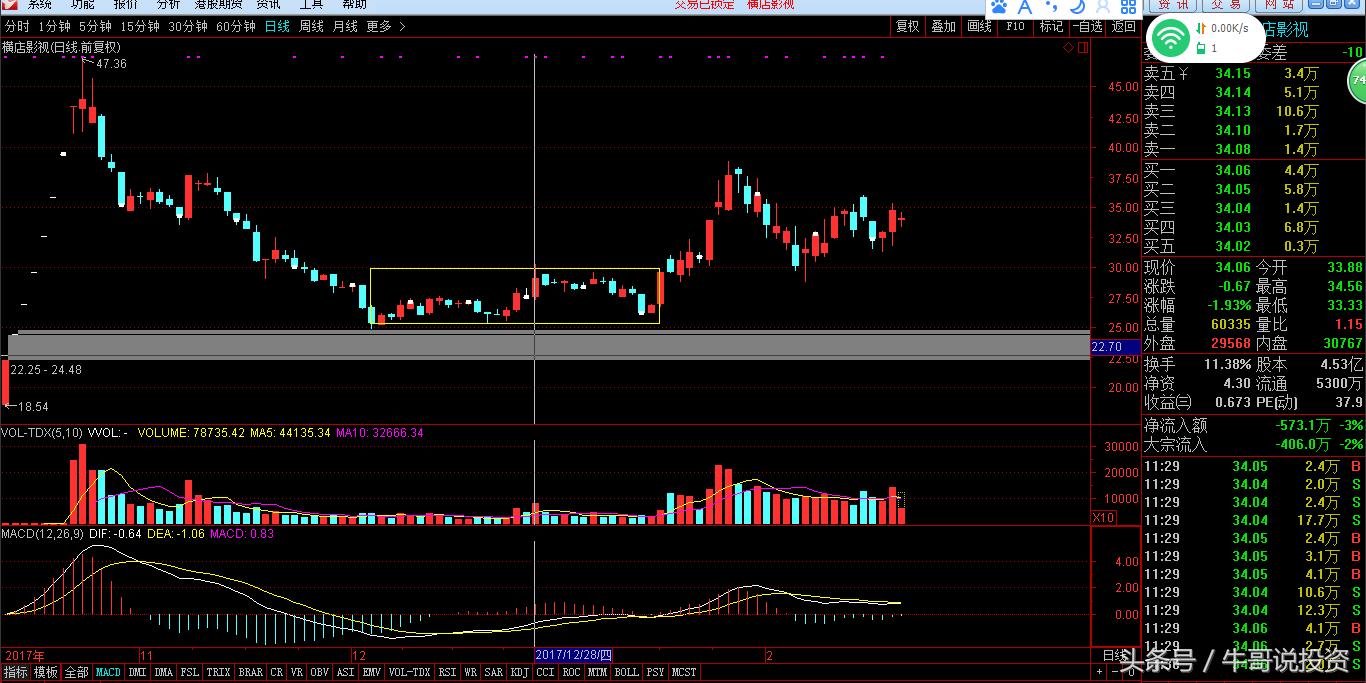Switch to the BOLL indicator tab
The image size is (1366, 683).
tap(626, 673)
